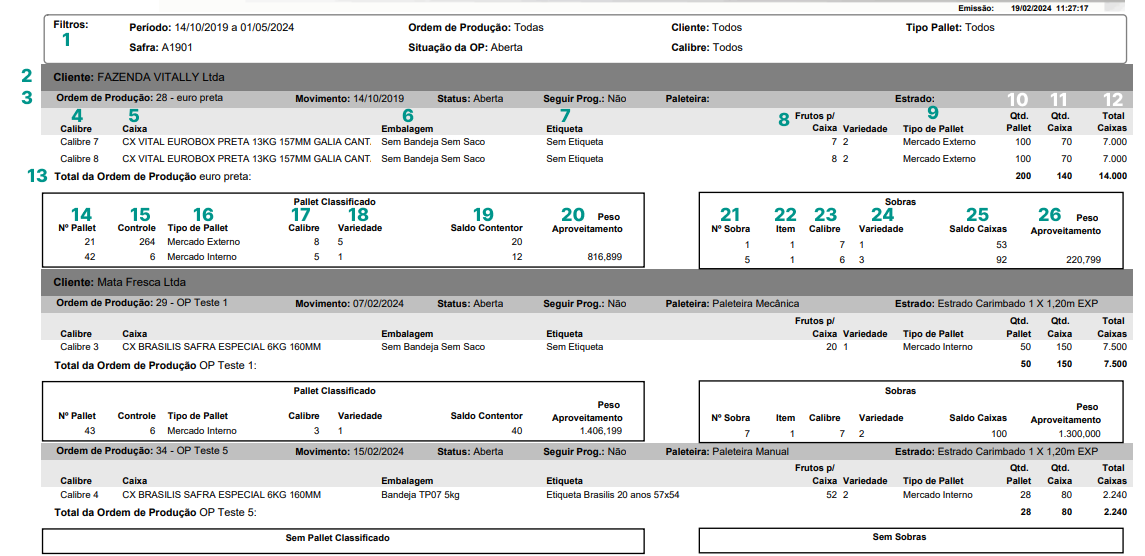The width and height of the screenshot is (1145, 556).
Task: Select the 'Tipo Pallet: Todos' filter
Action: pyautogui.click(x=949, y=28)
